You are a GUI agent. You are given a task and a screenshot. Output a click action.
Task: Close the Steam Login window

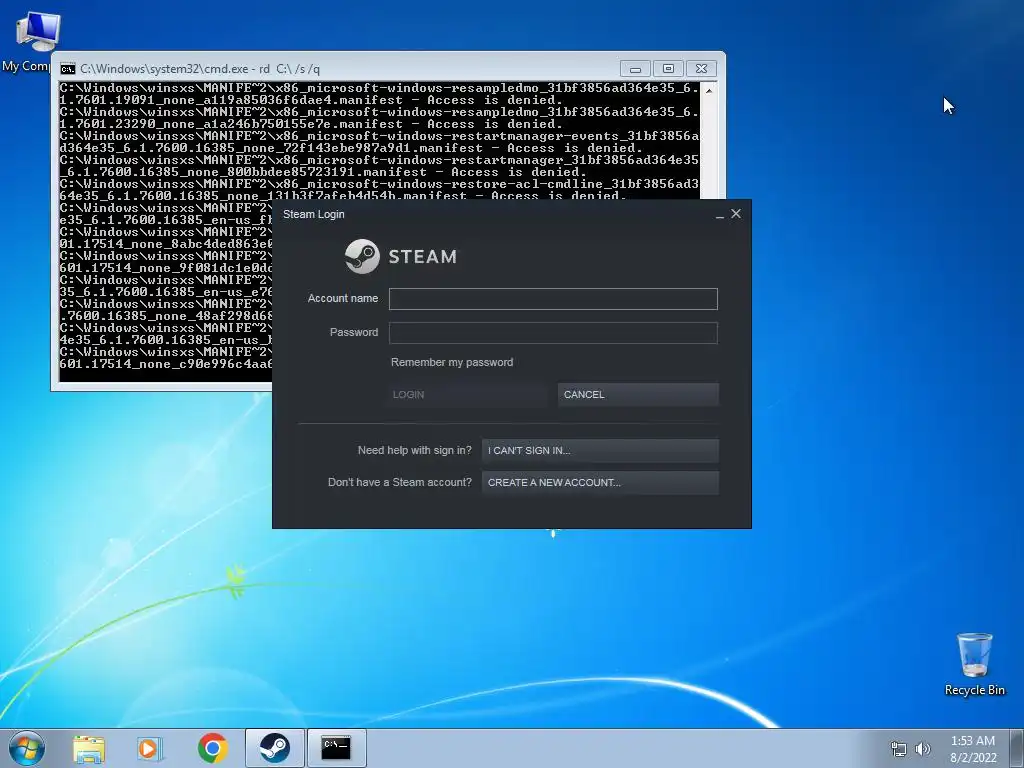736,214
